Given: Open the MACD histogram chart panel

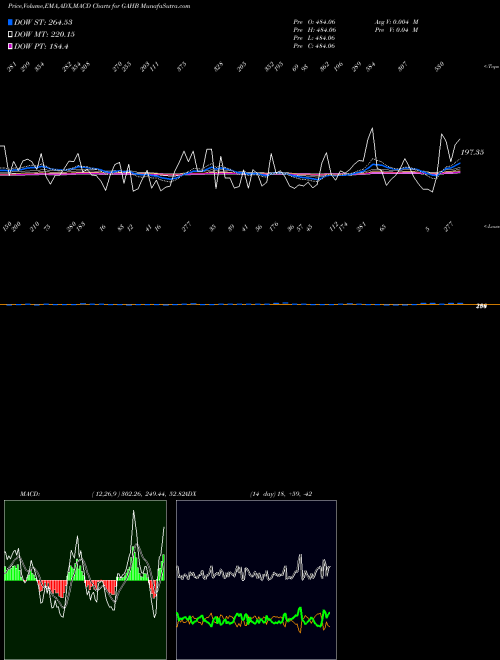Looking at the screenshot, I should [85, 580].
